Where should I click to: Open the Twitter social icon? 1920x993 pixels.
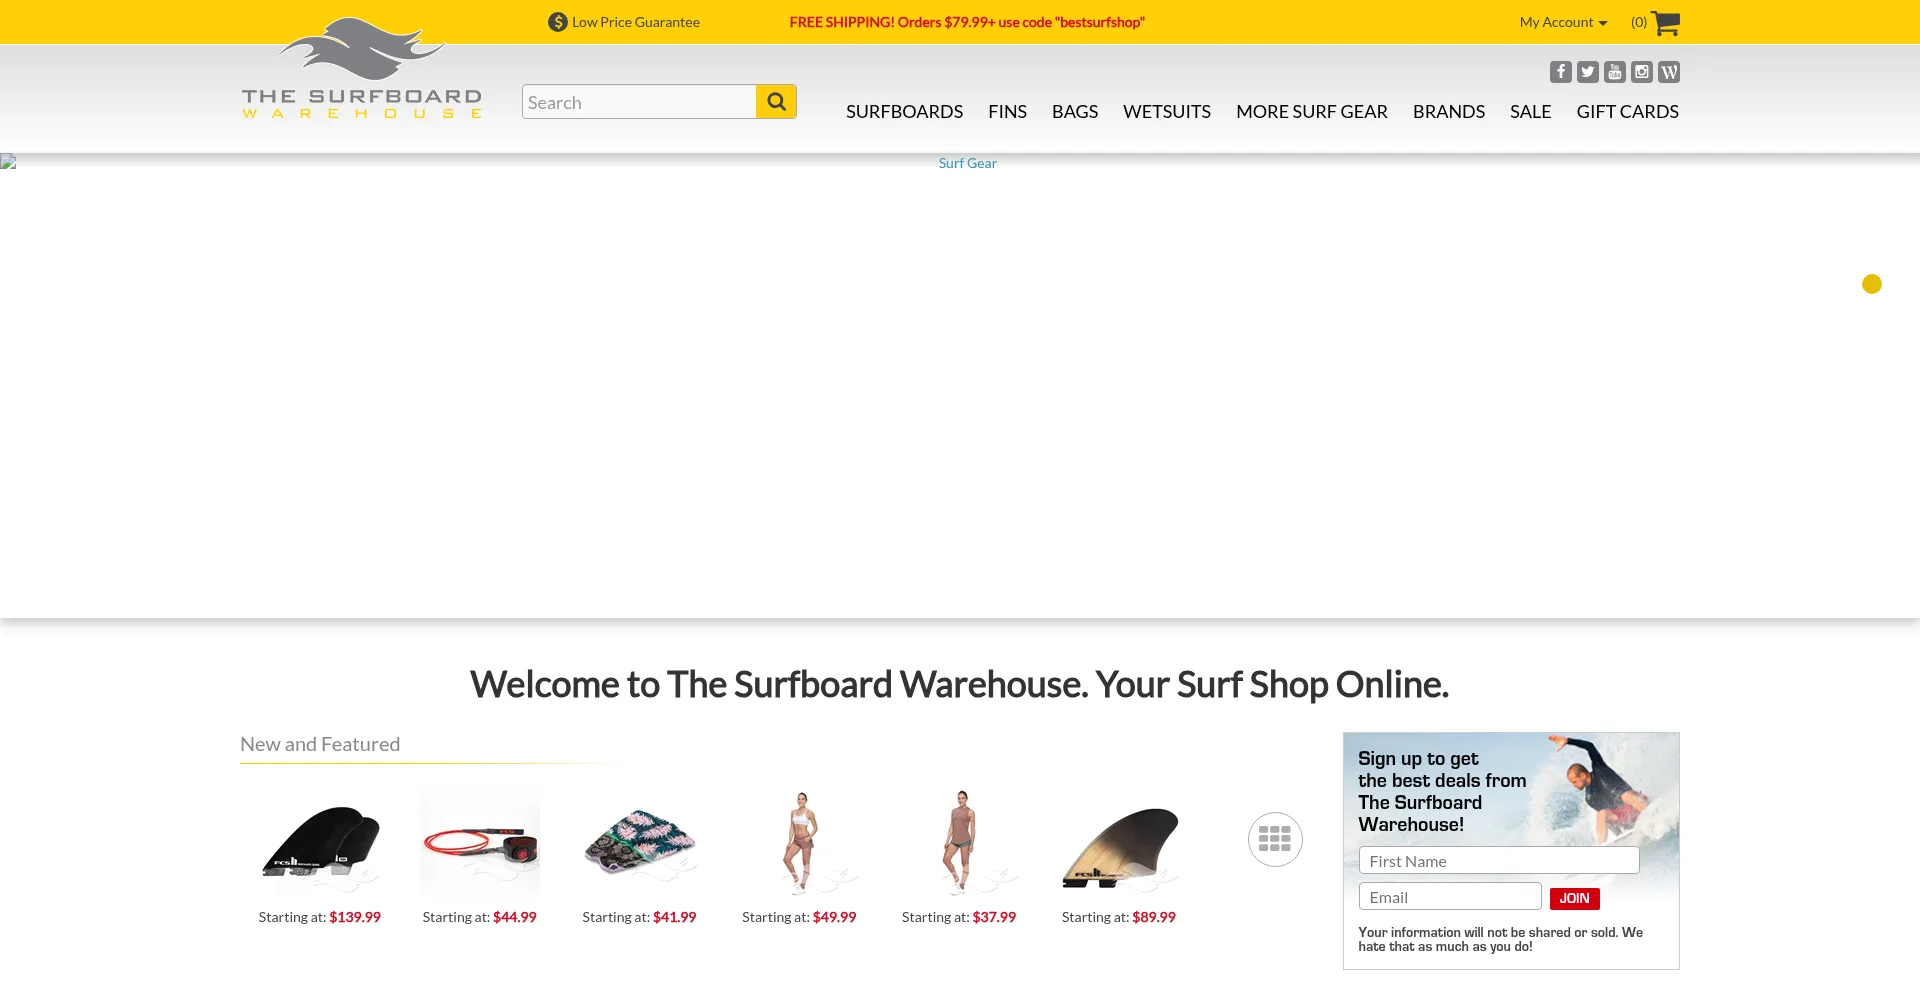1587,72
